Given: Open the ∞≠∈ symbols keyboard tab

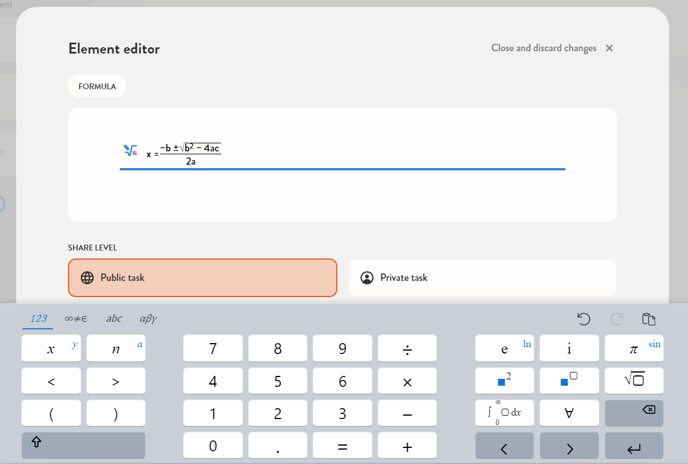Looking at the screenshot, I should pyautogui.click(x=76, y=319).
